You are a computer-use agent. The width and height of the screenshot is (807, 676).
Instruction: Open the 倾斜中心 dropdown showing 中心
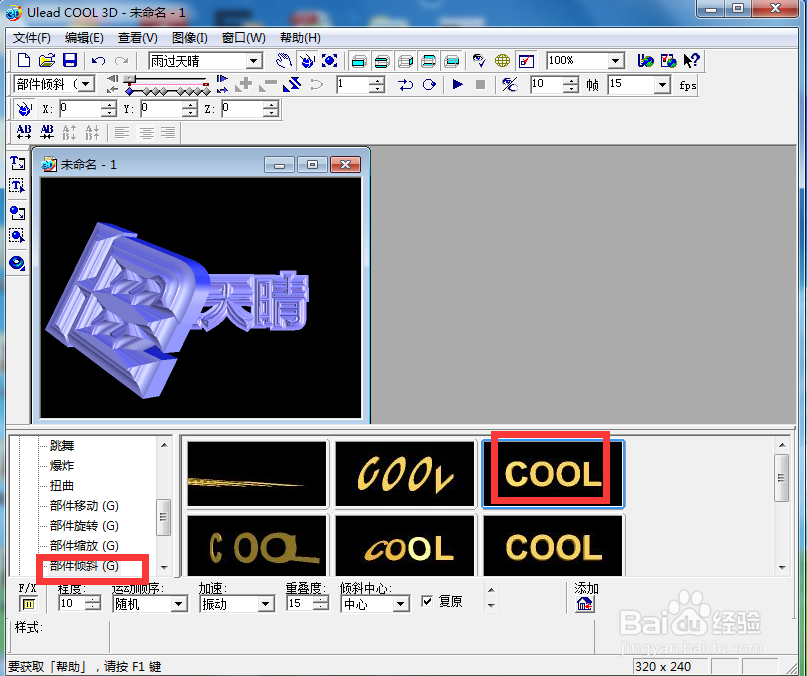coord(401,604)
